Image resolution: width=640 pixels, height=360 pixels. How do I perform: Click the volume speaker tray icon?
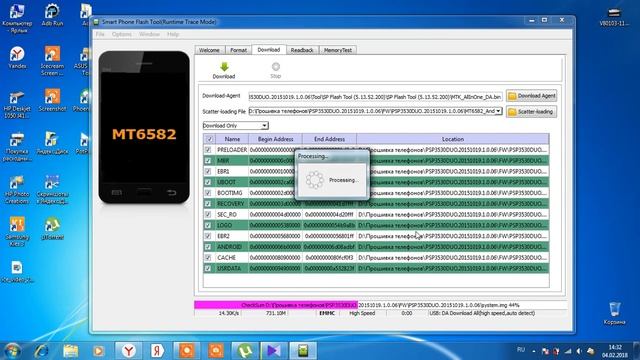[x=579, y=351]
